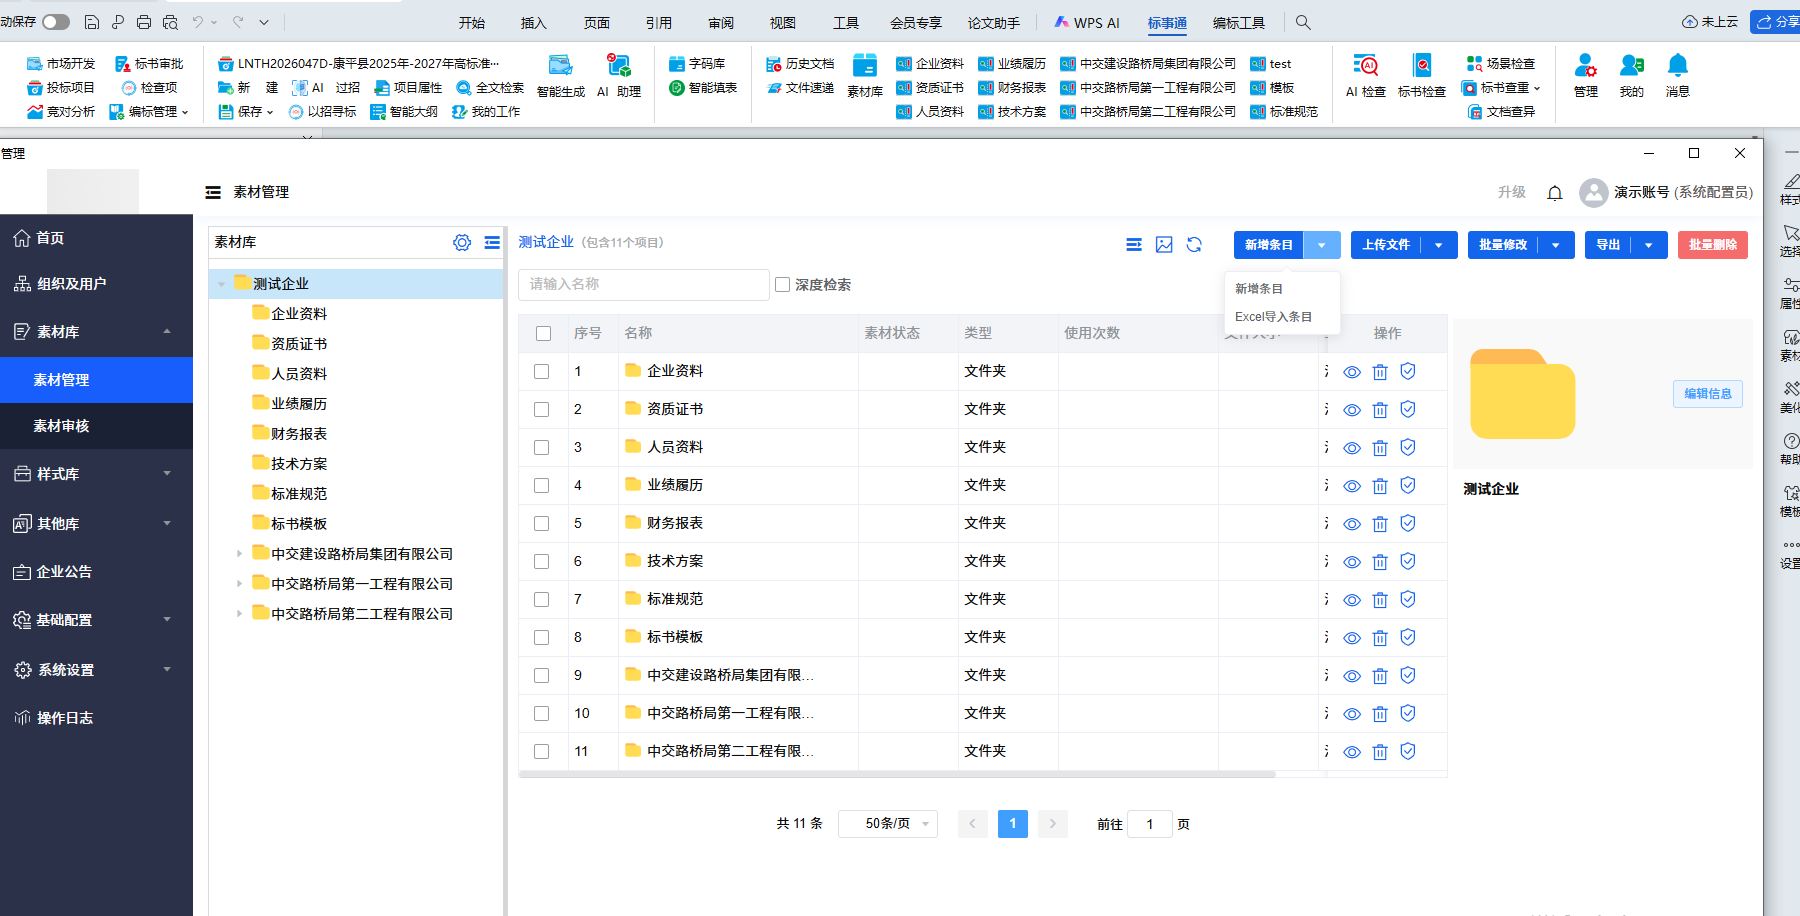The image size is (1800, 916).
Task: Choose Excel导入条目 from the open menu
Action: click(1273, 317)
